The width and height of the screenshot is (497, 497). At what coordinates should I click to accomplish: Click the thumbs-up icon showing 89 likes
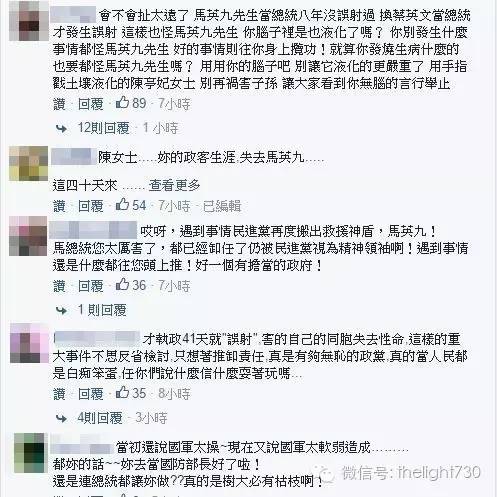point(122,103)
